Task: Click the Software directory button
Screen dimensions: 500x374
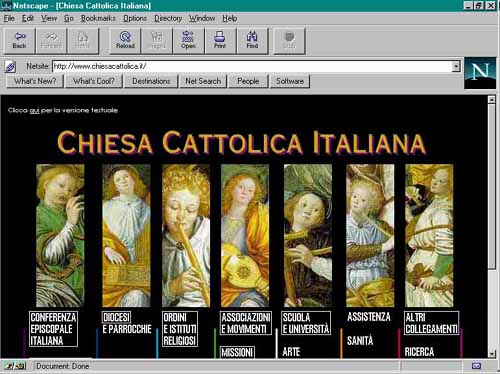Action: (x=290, y=81)
